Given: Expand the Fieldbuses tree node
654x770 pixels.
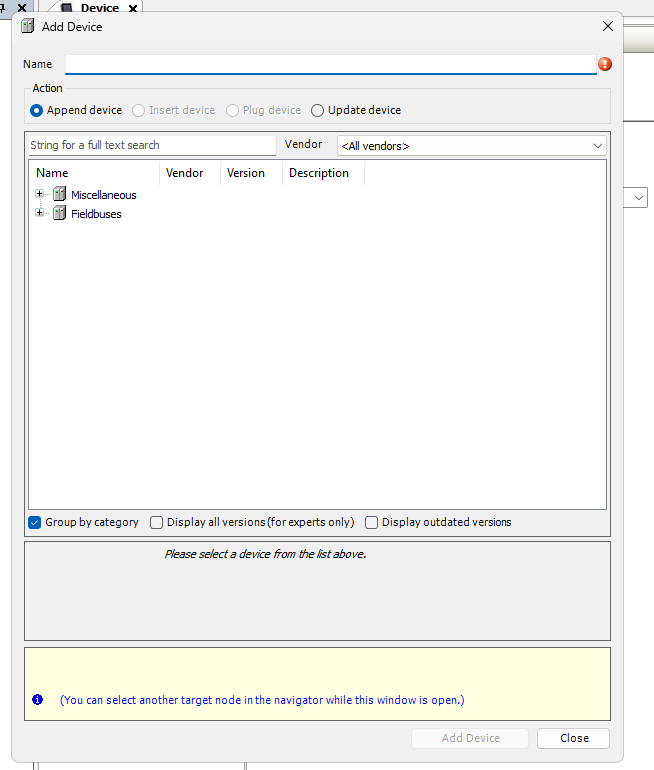Looking at the screenshot, I should [x=39, y=213].
